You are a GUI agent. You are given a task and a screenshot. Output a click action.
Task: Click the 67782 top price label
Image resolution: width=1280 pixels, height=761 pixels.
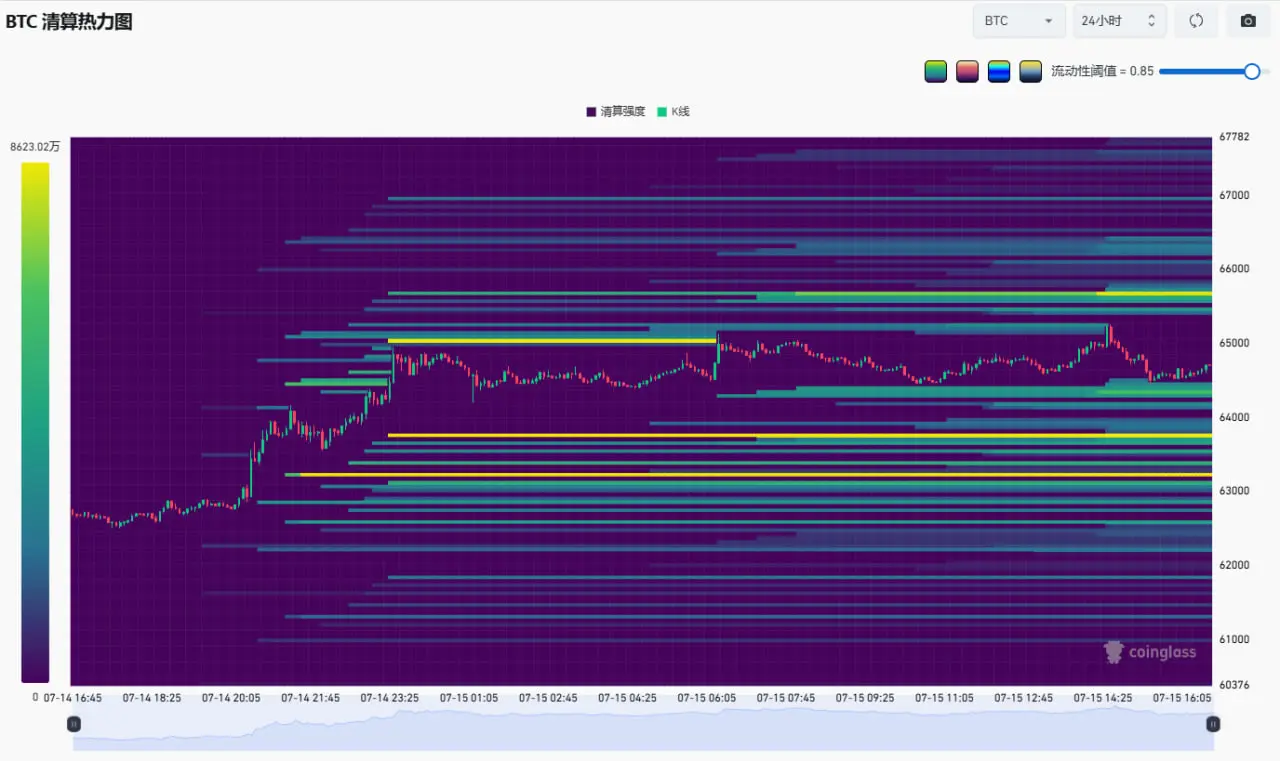point(1235,138)
